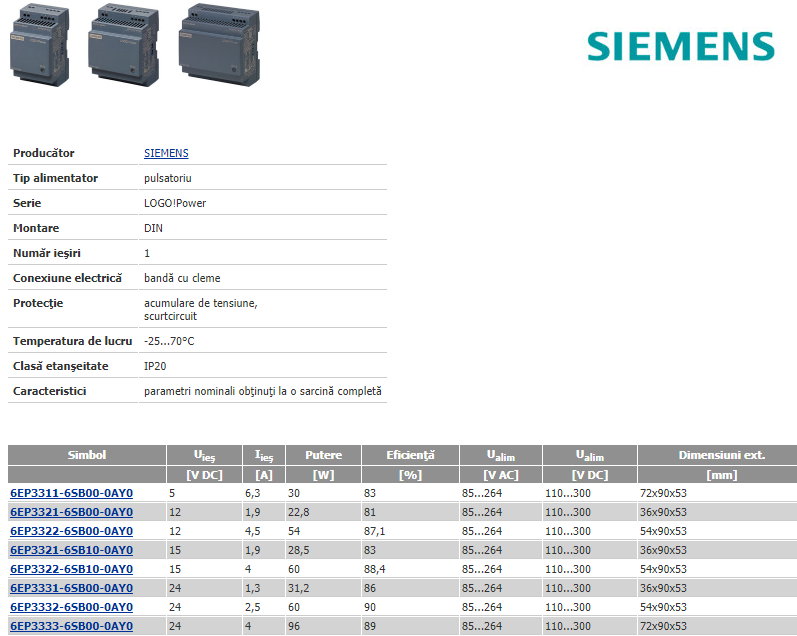
Task: Click efficiency value 90
Action: coord(370,608)
